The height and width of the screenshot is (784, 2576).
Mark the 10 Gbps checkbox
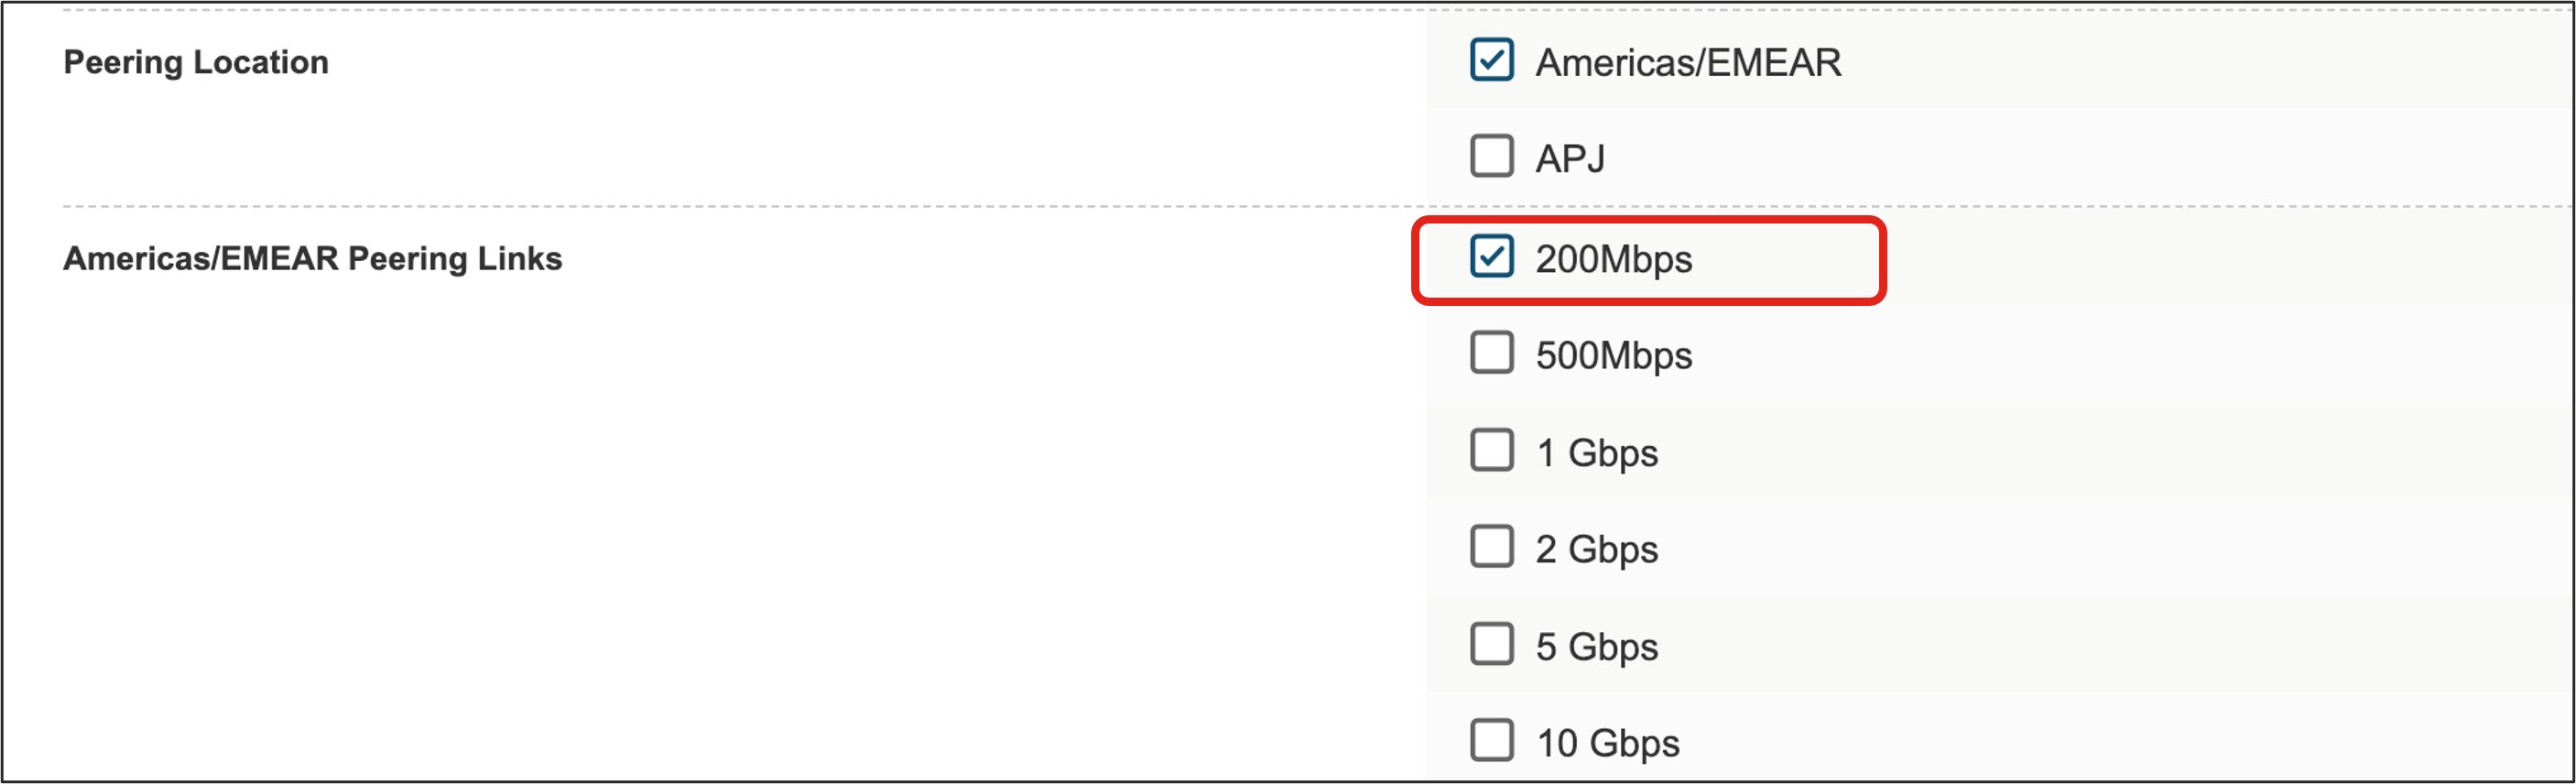tap(1491, 741)
